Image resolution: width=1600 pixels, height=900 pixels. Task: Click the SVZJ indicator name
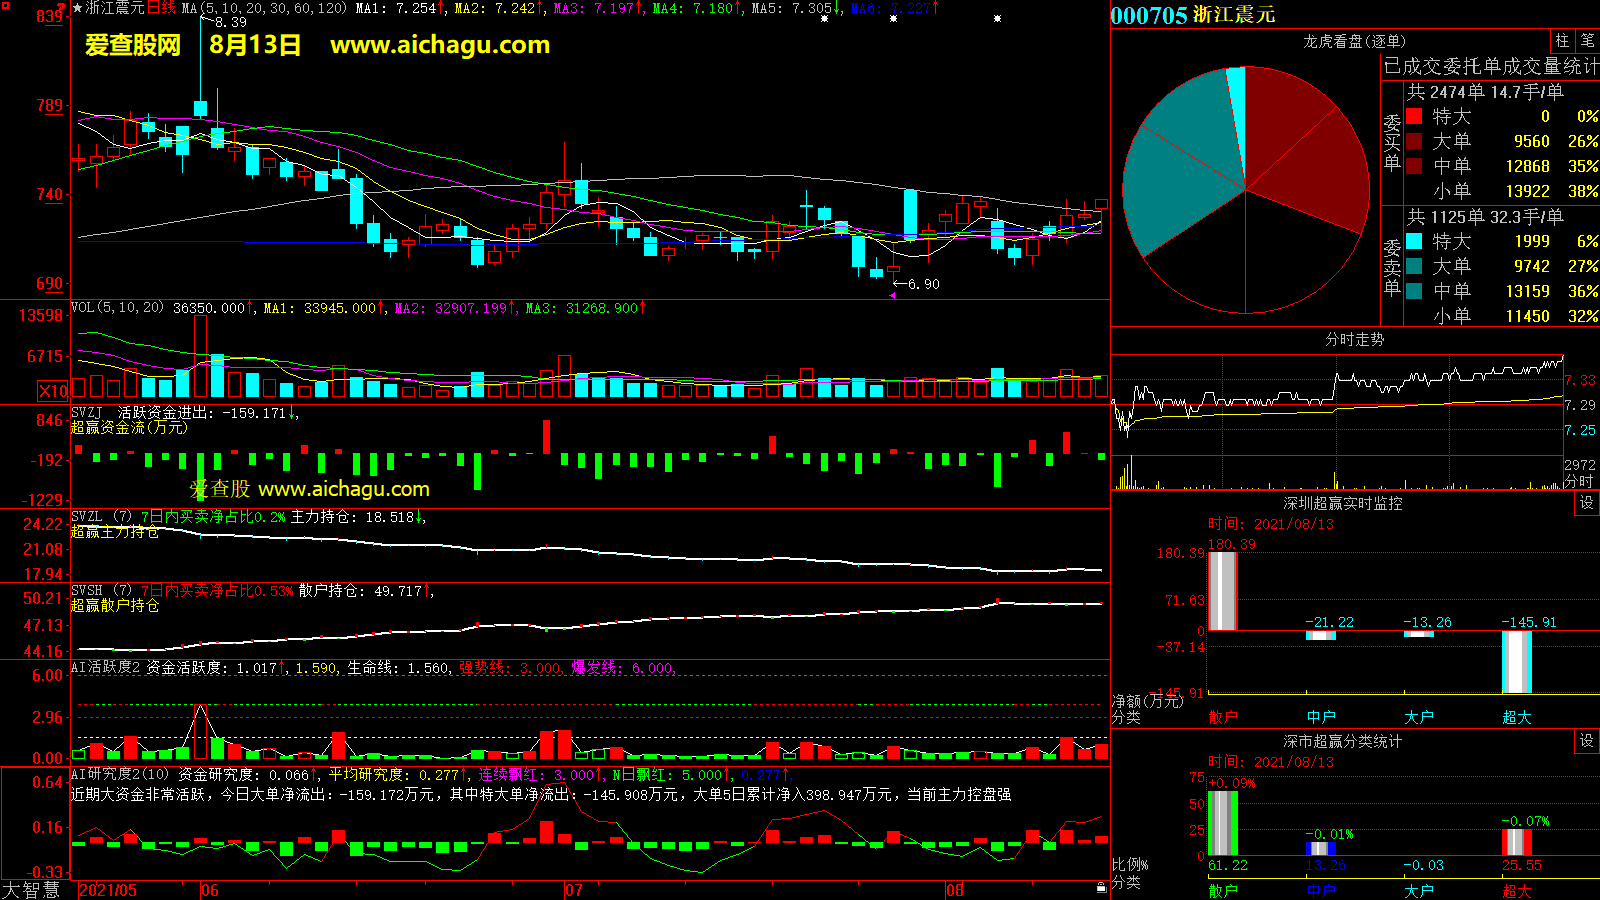87,412
